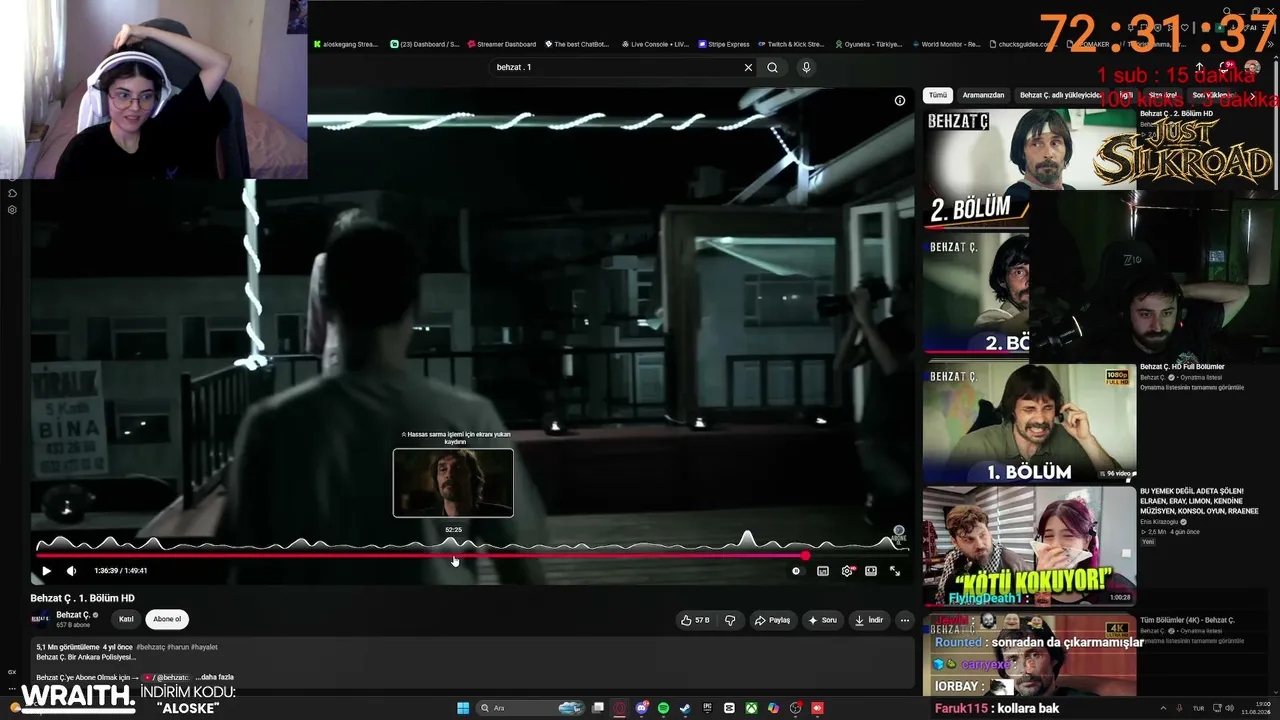Viewport: 1280px width, 720px height.
Task: Open Behzat Ç. channel avatar
Action: tap(40, 619)
